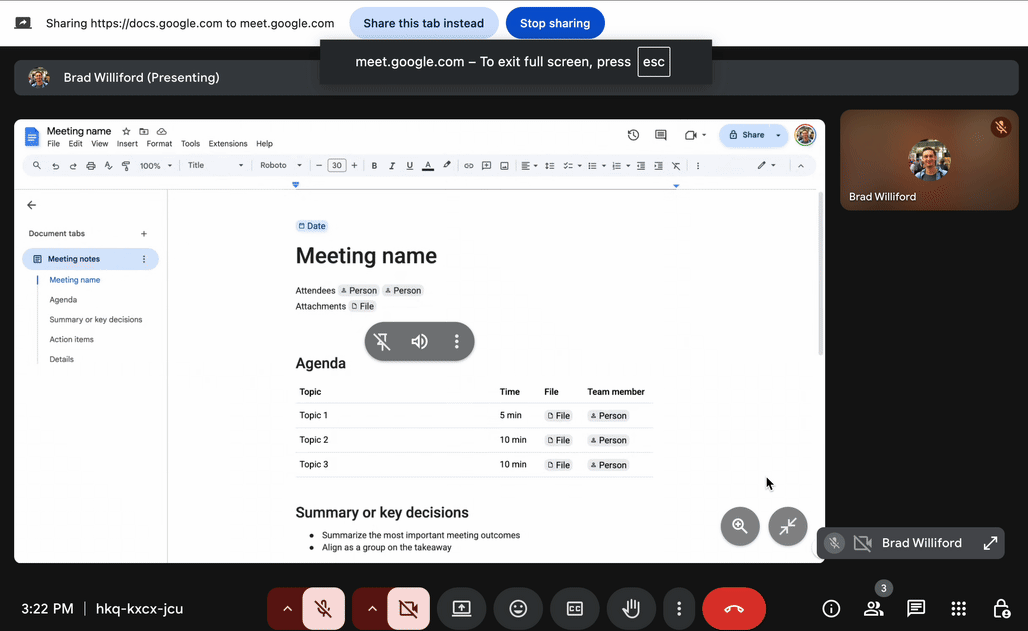Click the red leave call button

pos(734,608)
